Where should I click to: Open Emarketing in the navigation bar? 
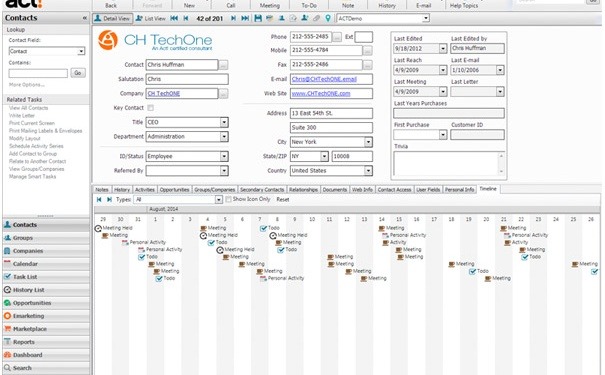pos(46,316)
